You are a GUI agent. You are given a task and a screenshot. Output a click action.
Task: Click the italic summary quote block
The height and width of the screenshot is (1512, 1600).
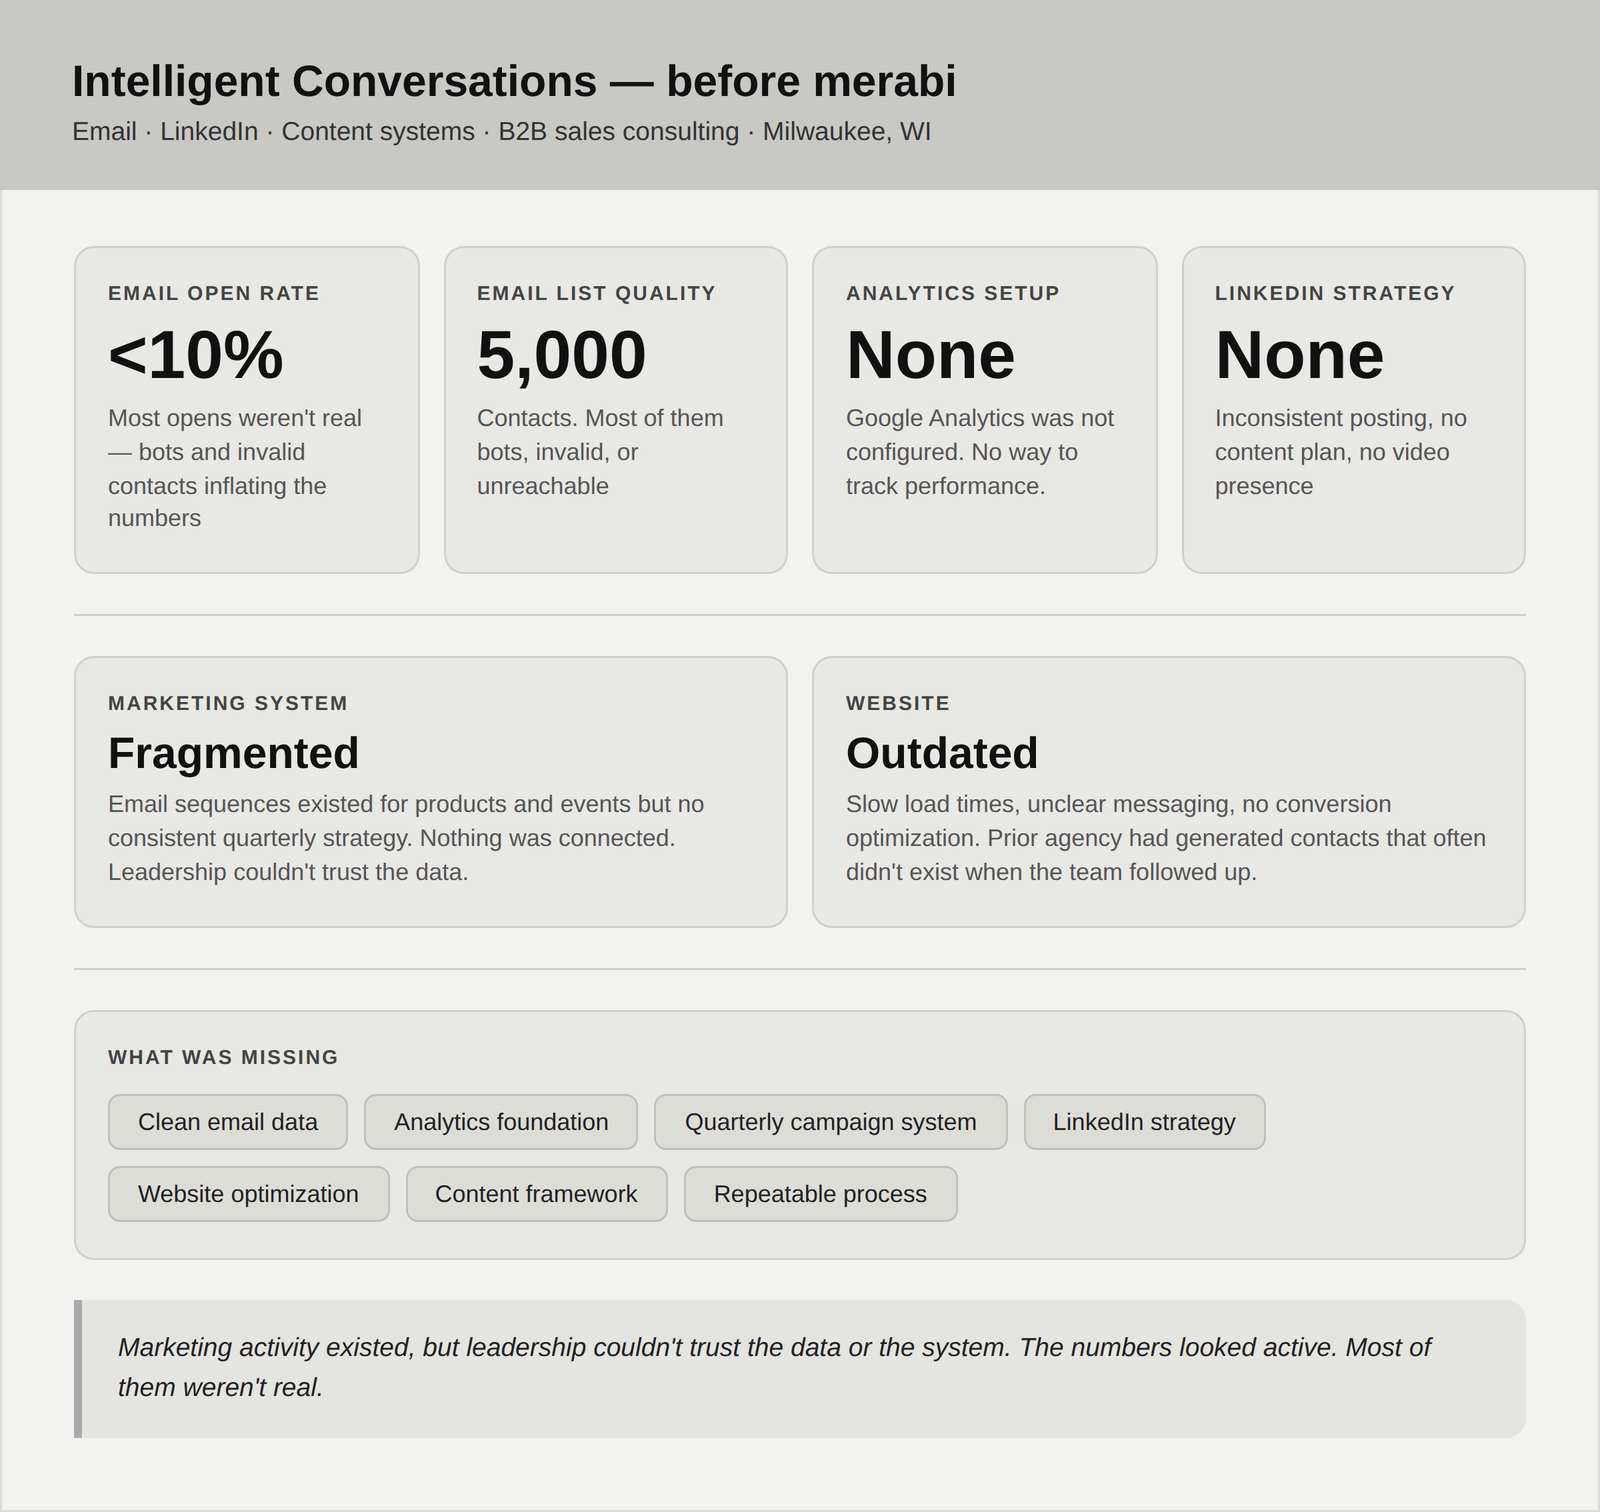pyautogui.click(x=800, y=1369)
